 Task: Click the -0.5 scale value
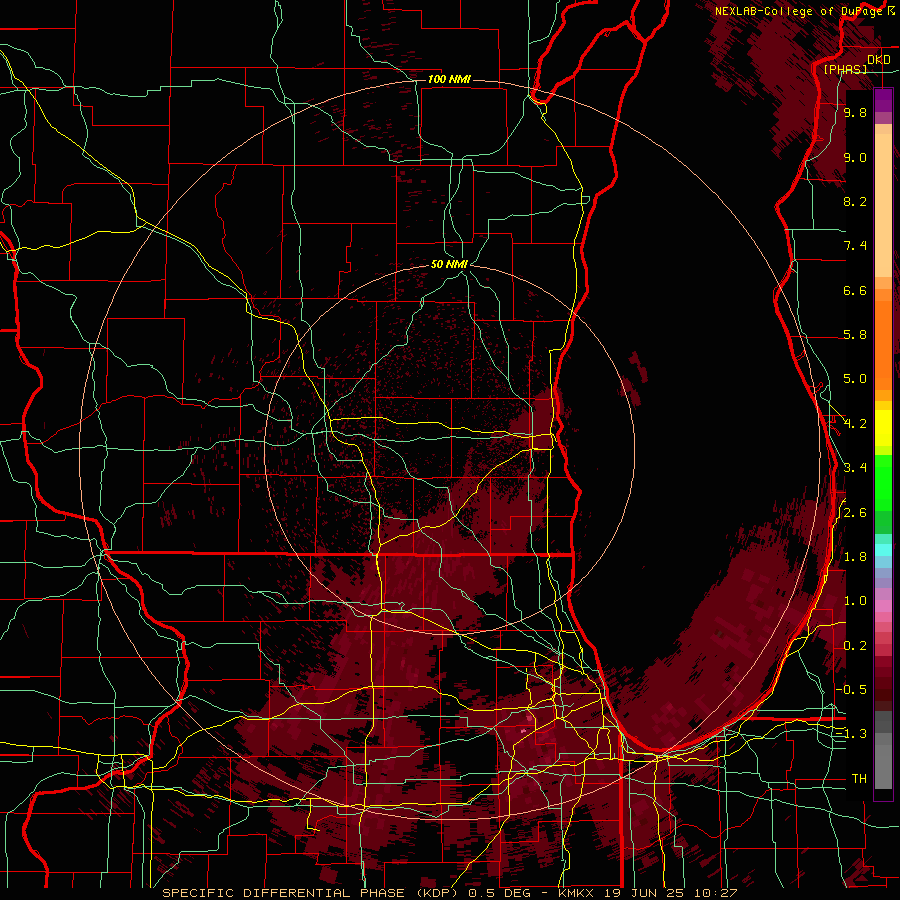(x=851, y=690)
